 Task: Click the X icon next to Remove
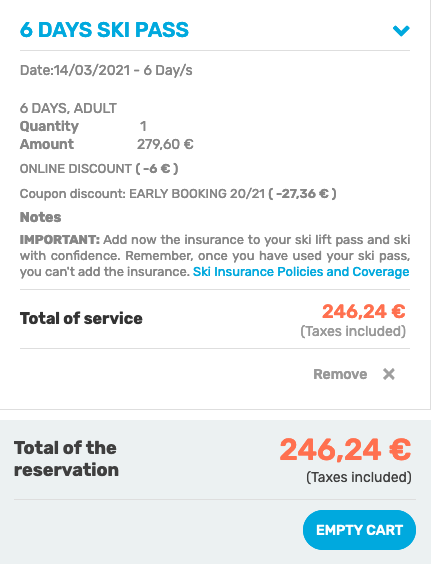tap(389, 374)
